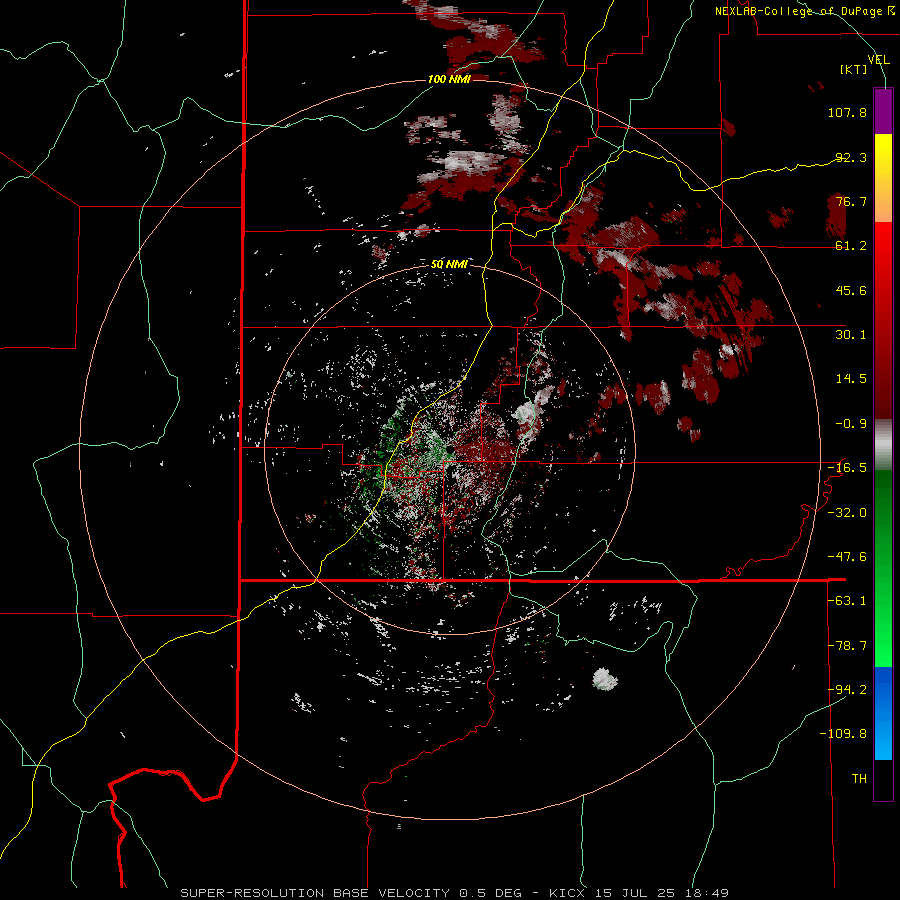The height and width of the screenshot is (900, 900).
Task: Click the -78.7 scale value
Action: [x=847, y=646]
